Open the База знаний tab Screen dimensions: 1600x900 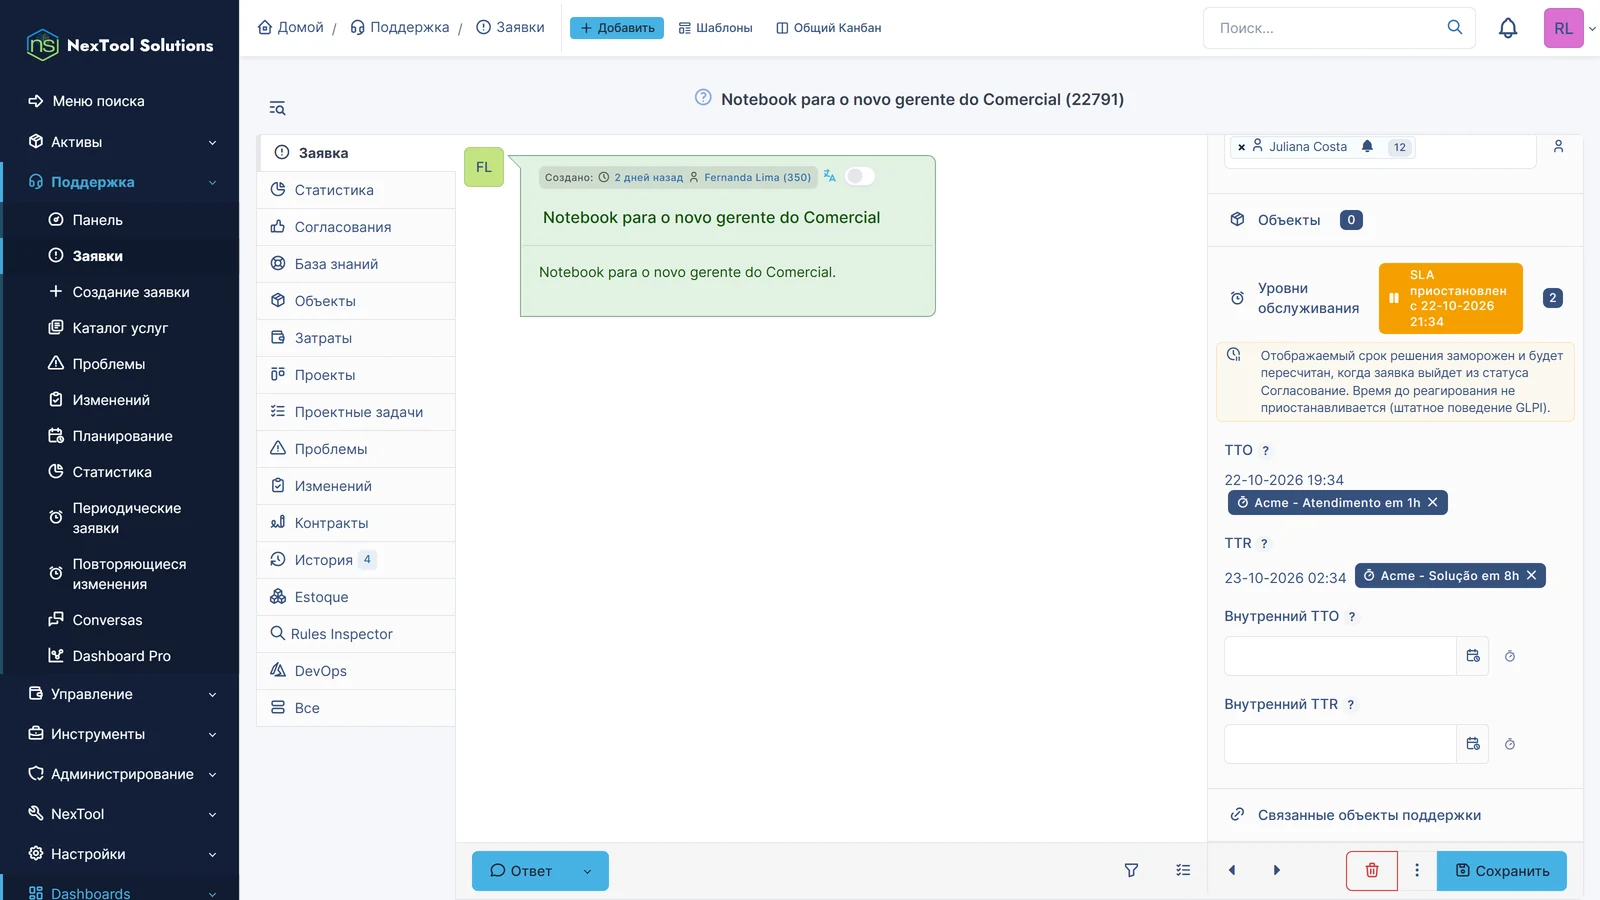point(356,264)
